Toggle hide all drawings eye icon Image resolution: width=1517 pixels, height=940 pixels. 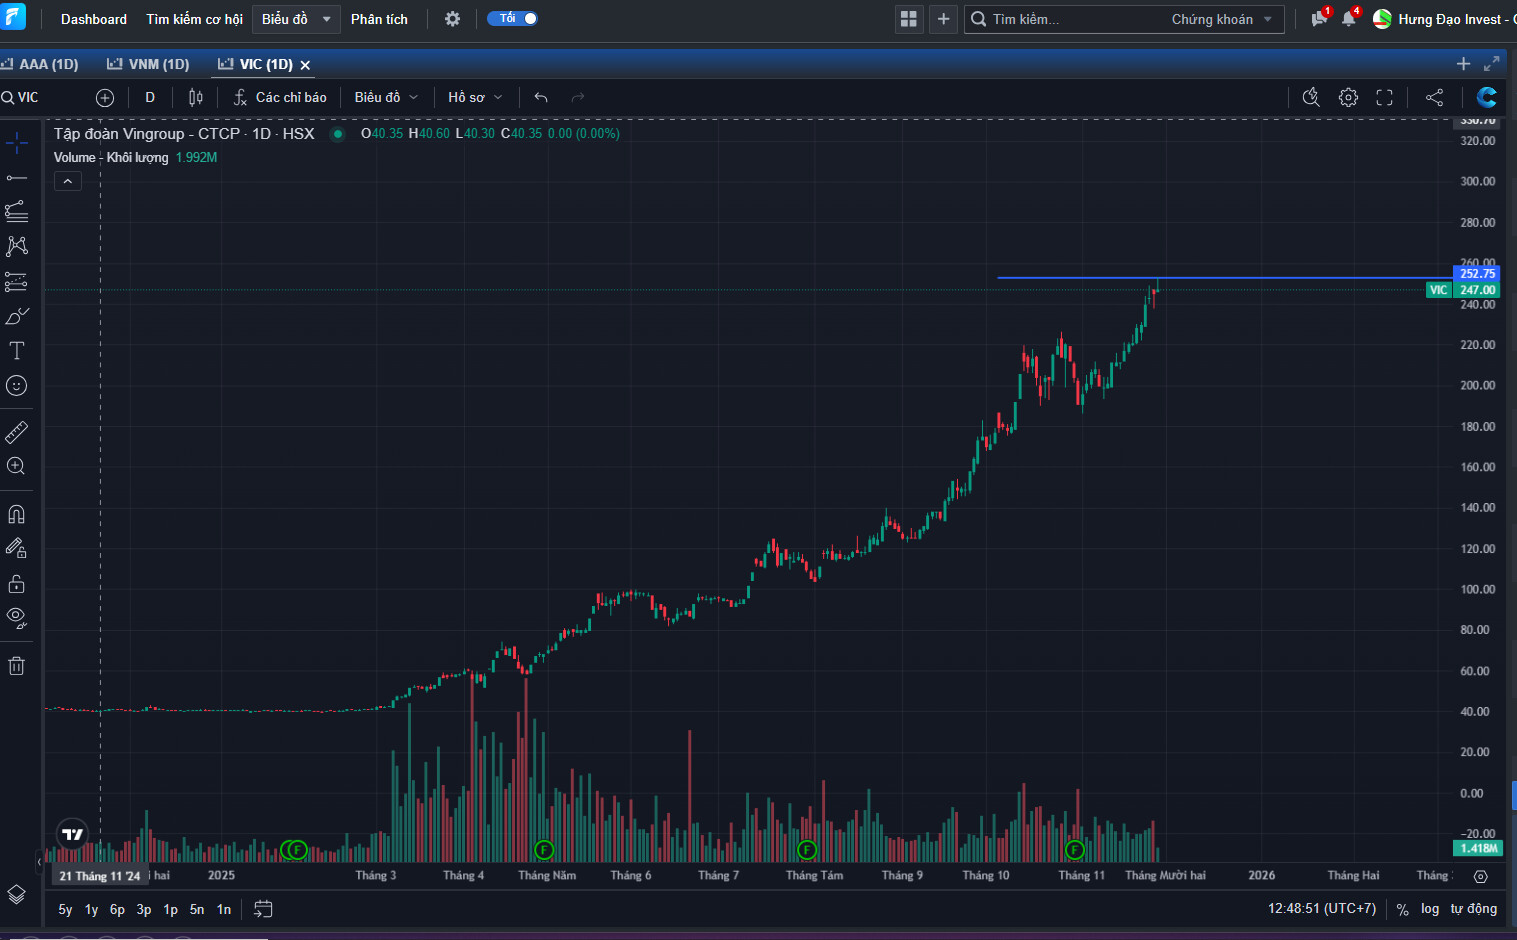(x=16, y=617)
